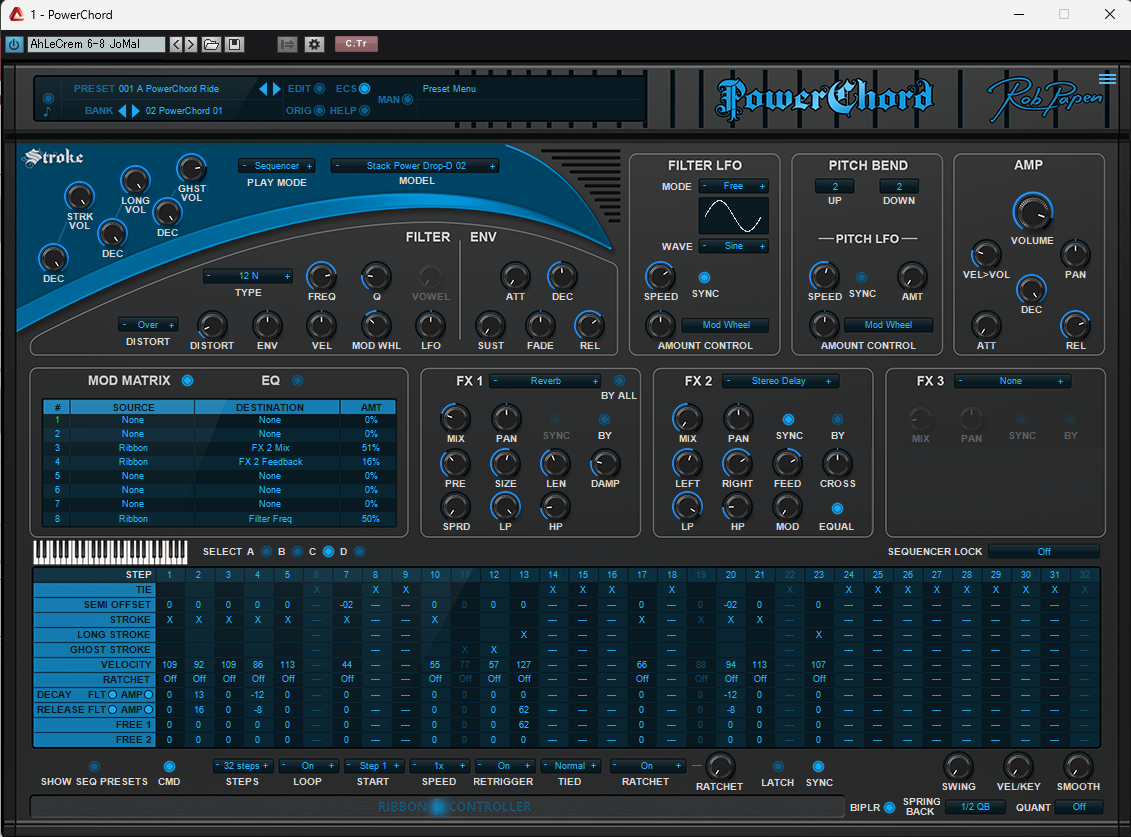Select sequencer pattern C radio button
The height and width of the screenshot is (837, 1131).
pyautogui.click(x=328, y=551)
